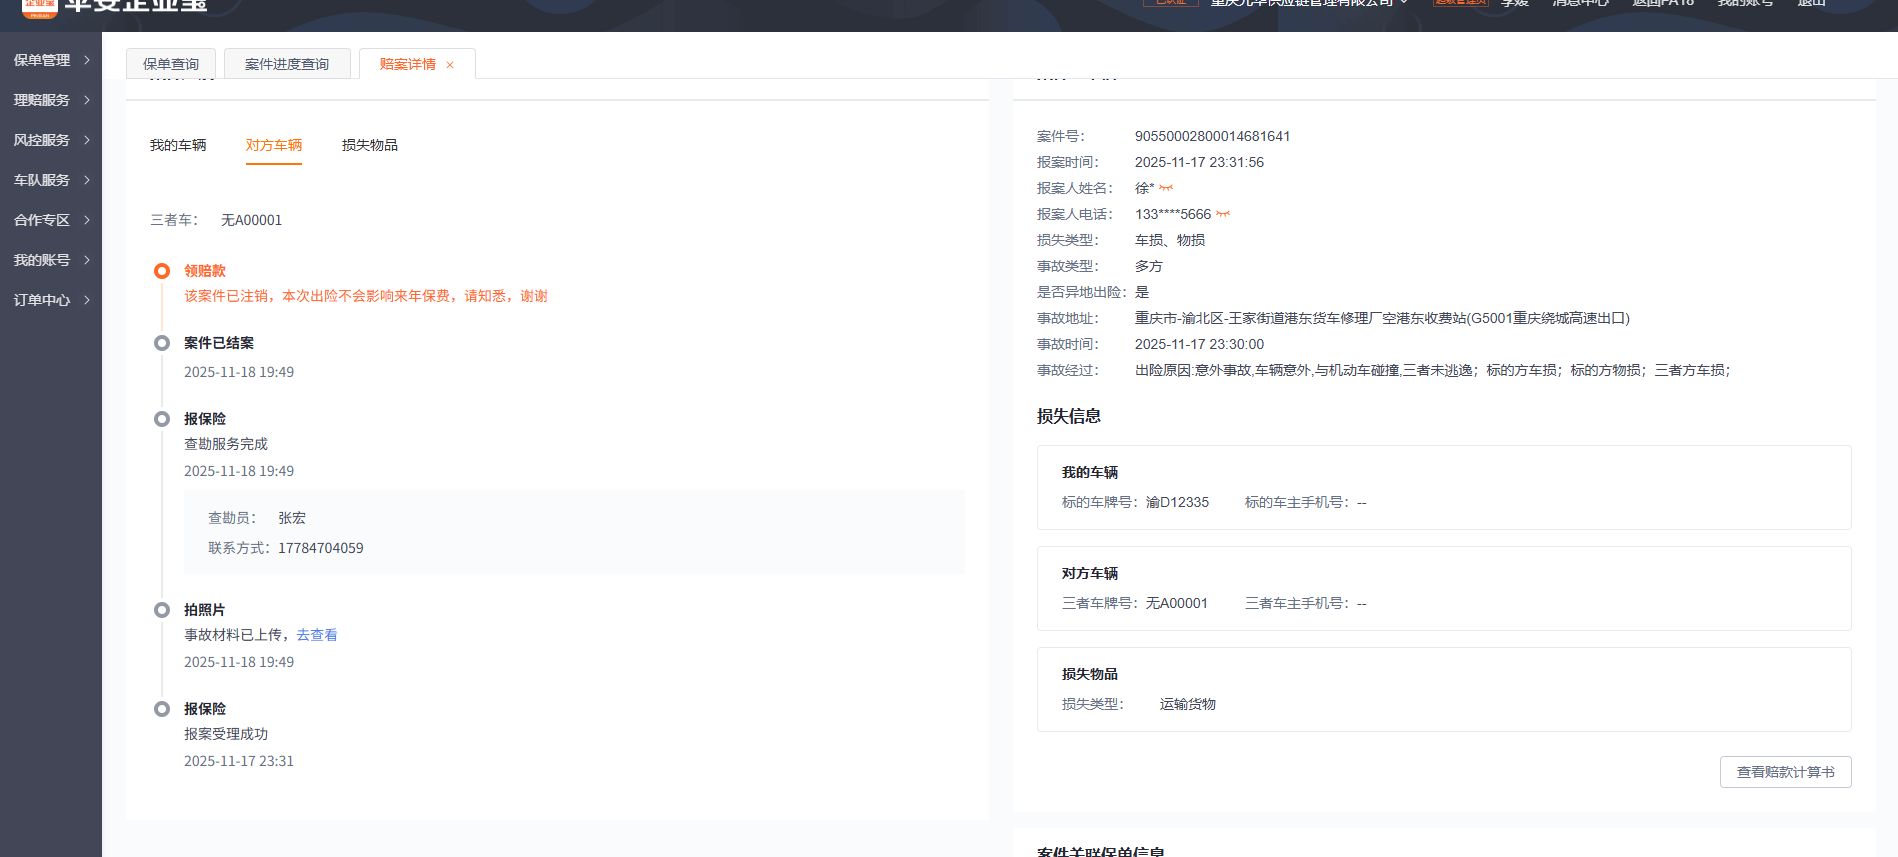The width and height of the screenshot is (1898, 857).
Task: Click the orange 领赔款 timeline marker
Action: click(162, 271)
